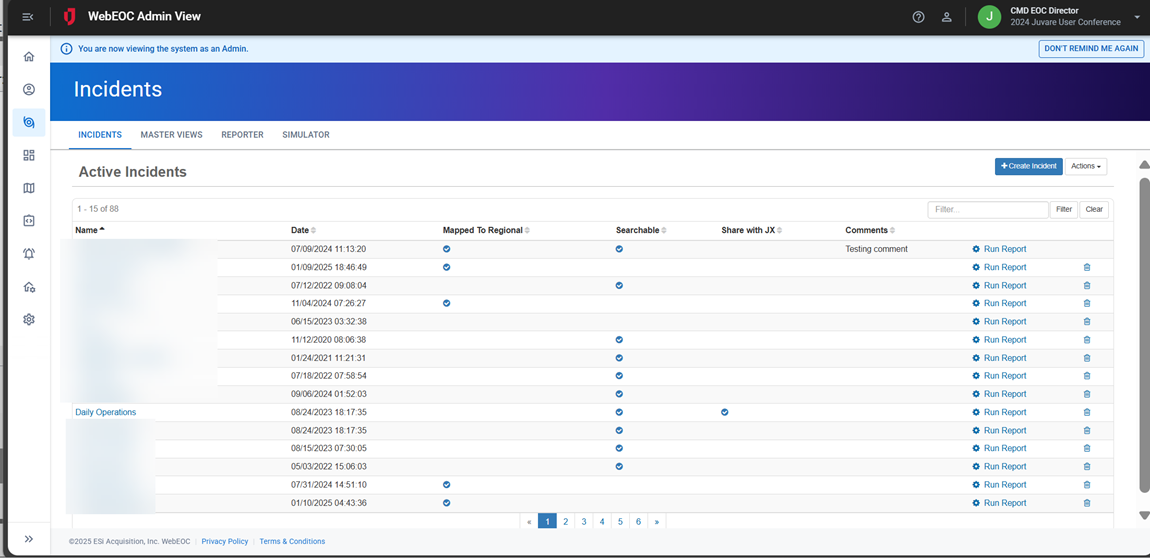Open the map icon in the left sidebar
Screen dimensions: 1150x558
29,188
